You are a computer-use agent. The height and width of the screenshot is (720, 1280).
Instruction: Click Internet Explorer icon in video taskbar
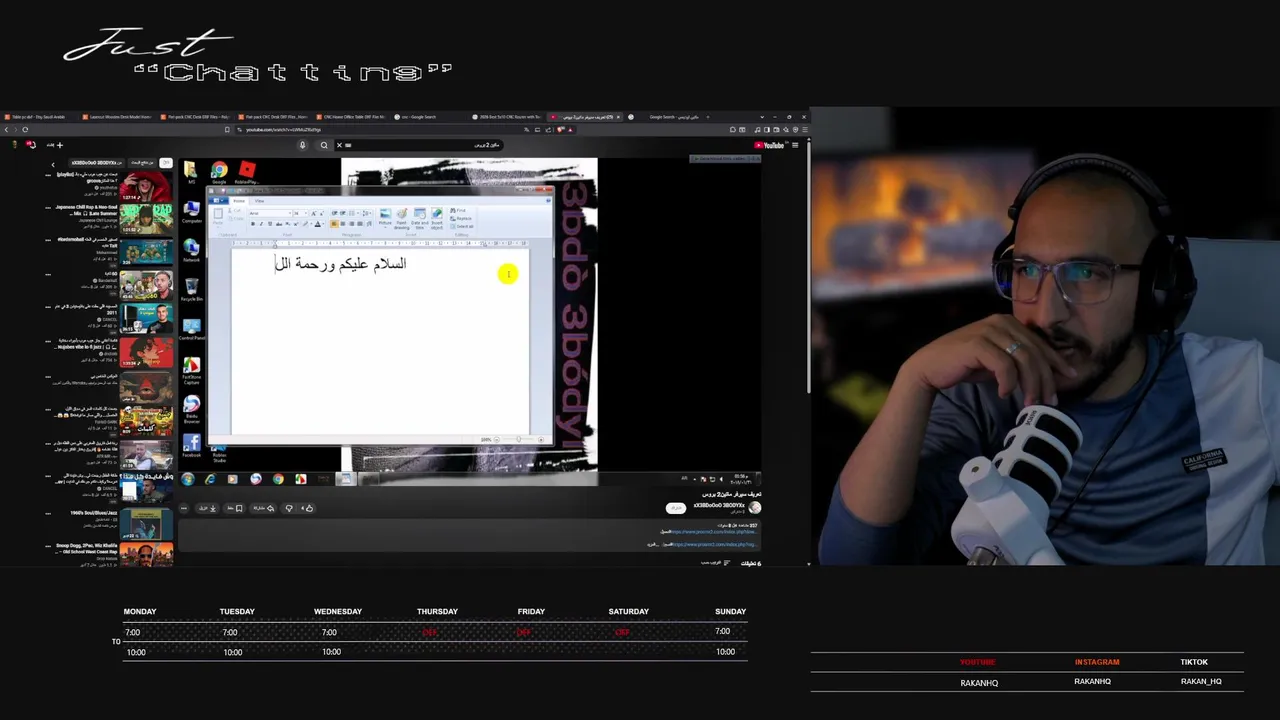(x=210, y=479)
